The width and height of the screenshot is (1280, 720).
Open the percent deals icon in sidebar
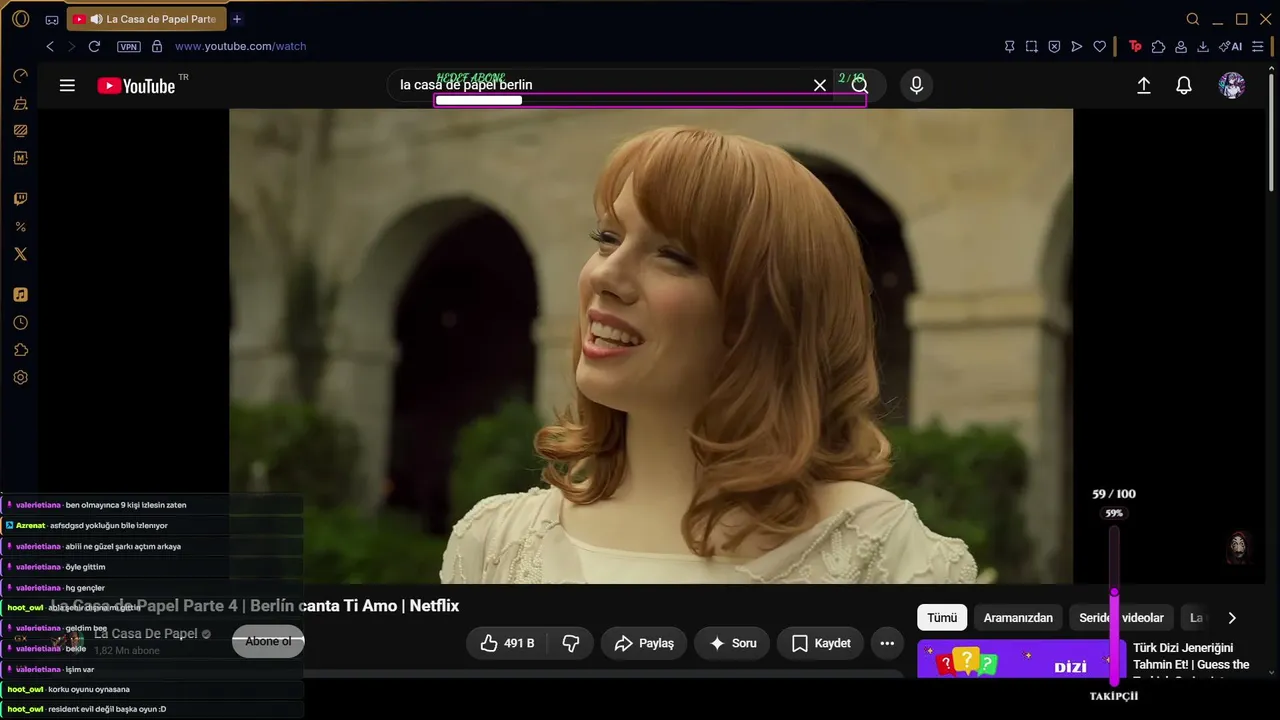20,227
